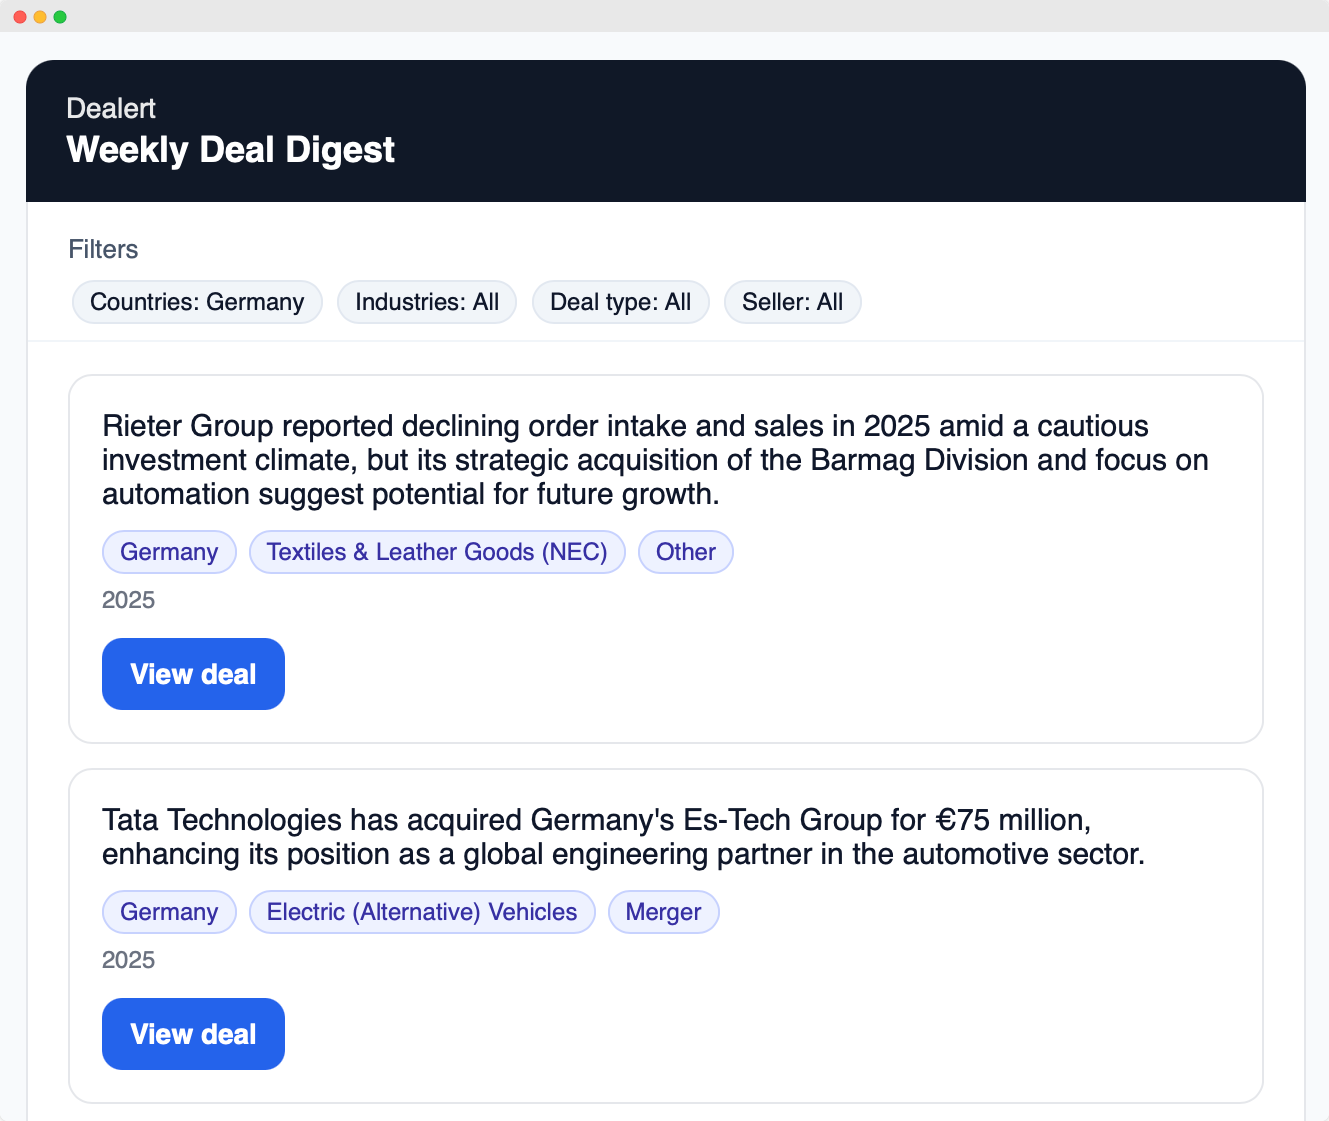View deal for the Rieter Group story
This screenshot has width=1329, height=1121.
click(x=193, y=674)
